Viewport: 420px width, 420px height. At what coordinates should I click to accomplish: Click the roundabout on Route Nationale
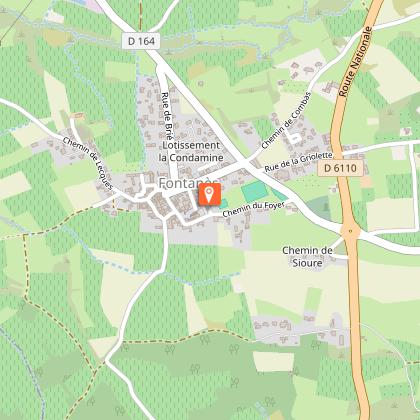tap(350, 230)
